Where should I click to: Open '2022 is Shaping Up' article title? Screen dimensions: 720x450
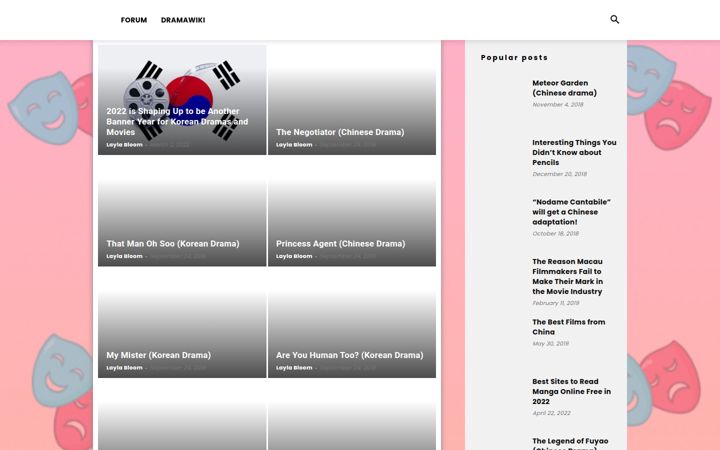(x=177, y=122)
